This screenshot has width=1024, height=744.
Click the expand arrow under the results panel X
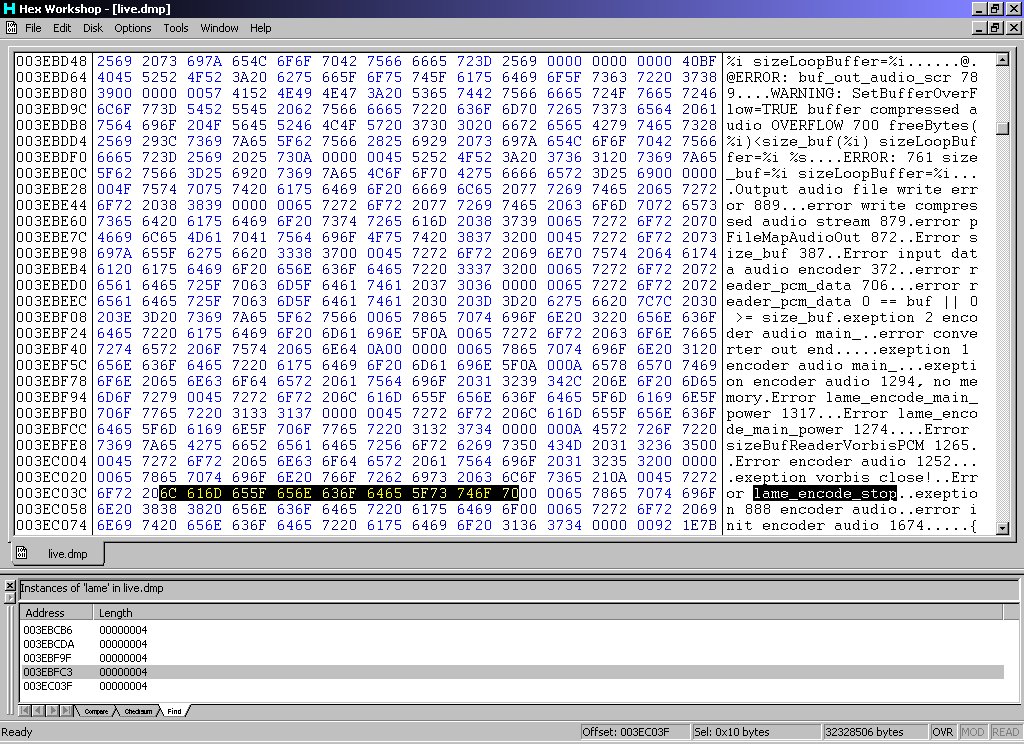[x=9, y=597]
